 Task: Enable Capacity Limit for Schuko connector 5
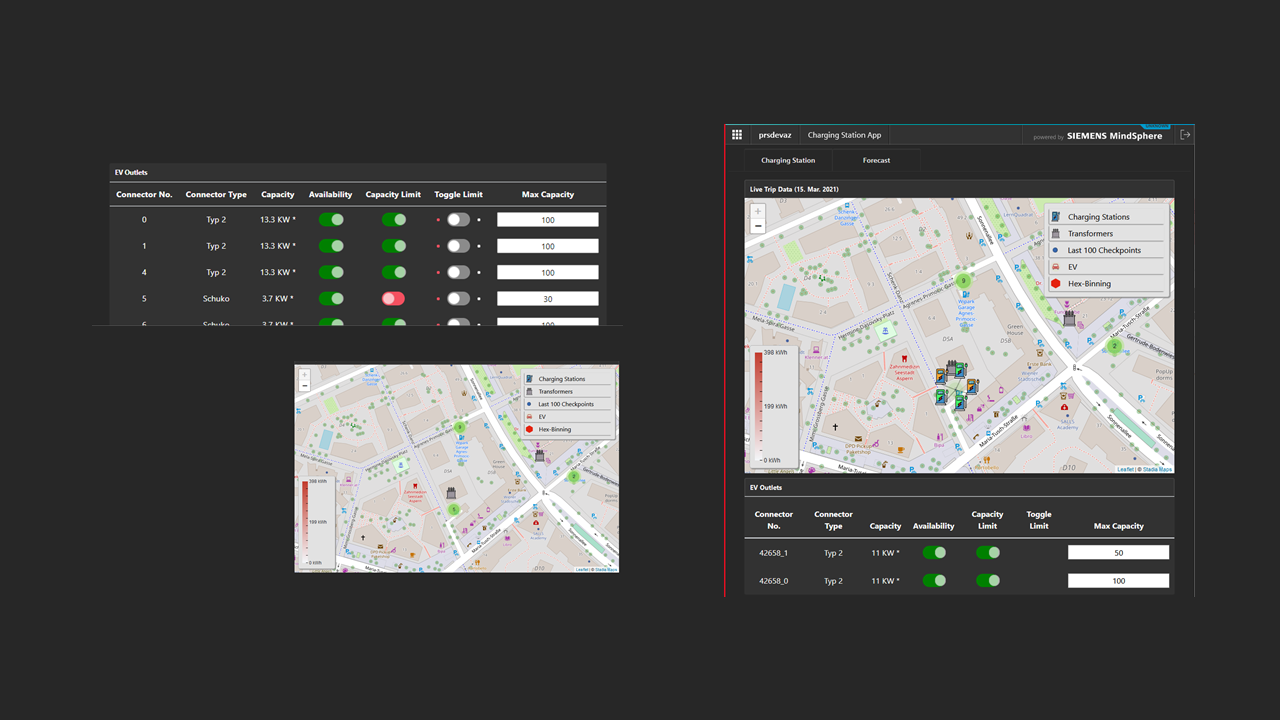pyautogui.click(x=394, y=298)
